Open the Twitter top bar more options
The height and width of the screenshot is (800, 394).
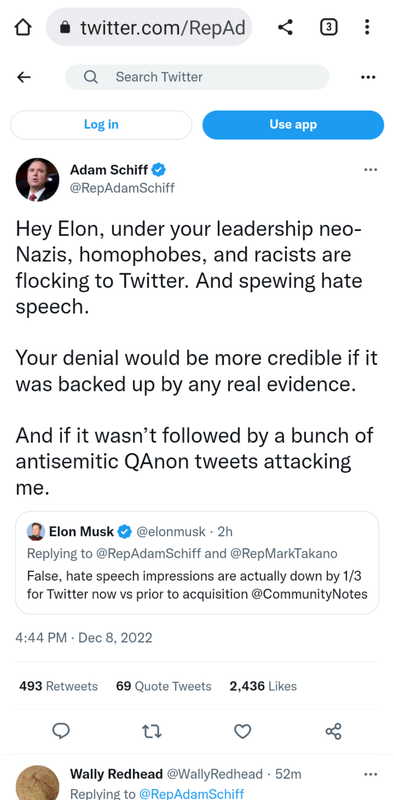point(368,78)
